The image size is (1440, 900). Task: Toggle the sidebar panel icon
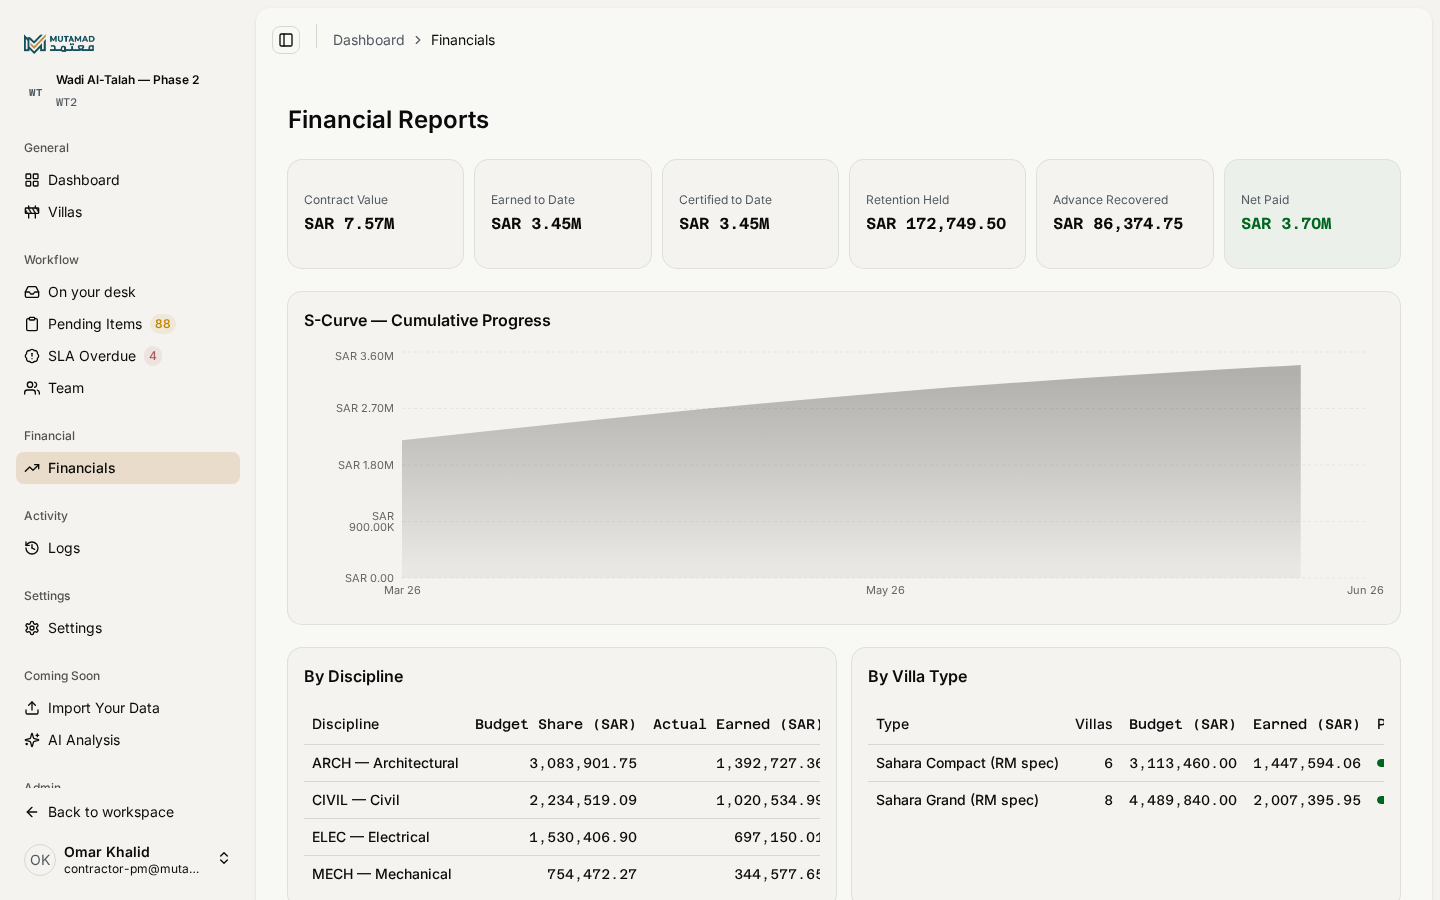point(286,40)
